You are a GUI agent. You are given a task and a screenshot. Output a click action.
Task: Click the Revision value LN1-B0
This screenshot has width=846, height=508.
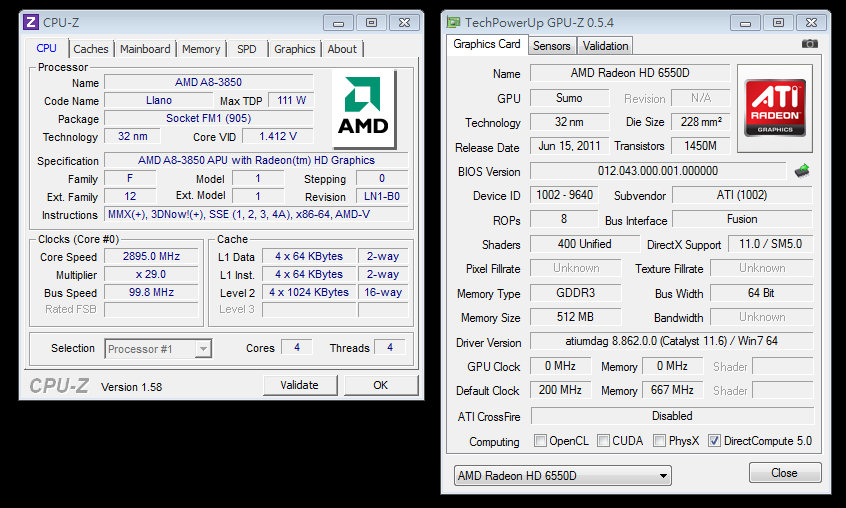[382, 196]
